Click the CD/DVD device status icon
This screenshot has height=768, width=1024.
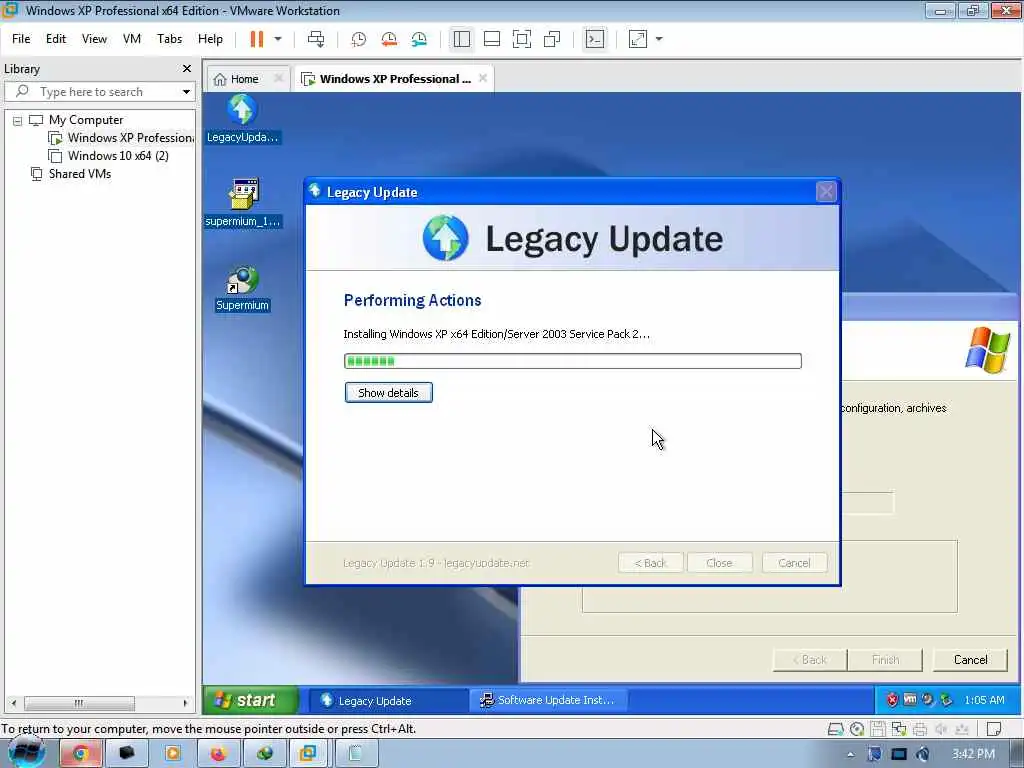[x=857, y=729]
